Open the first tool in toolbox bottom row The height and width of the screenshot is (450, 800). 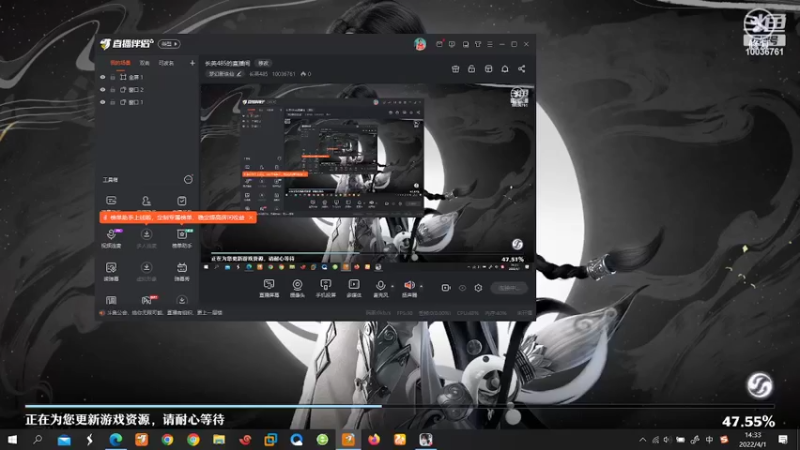[111, 300]
